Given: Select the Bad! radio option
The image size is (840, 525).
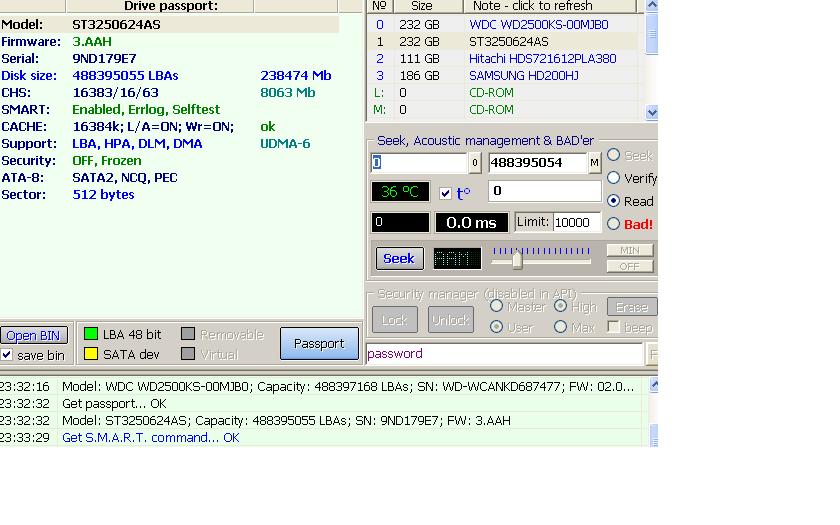Looking at the screenshot, I should pyautogui.click(x=613, y=224).
